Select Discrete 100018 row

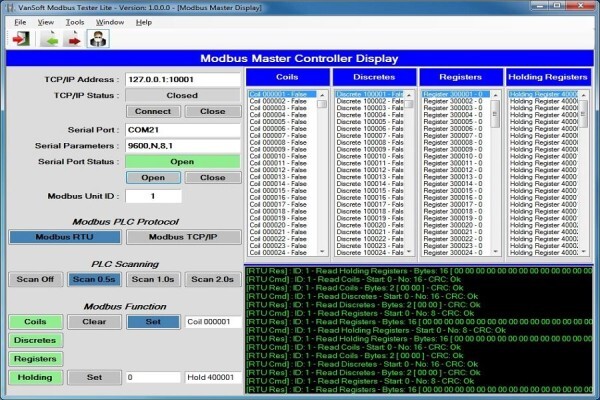click(369, 211)
